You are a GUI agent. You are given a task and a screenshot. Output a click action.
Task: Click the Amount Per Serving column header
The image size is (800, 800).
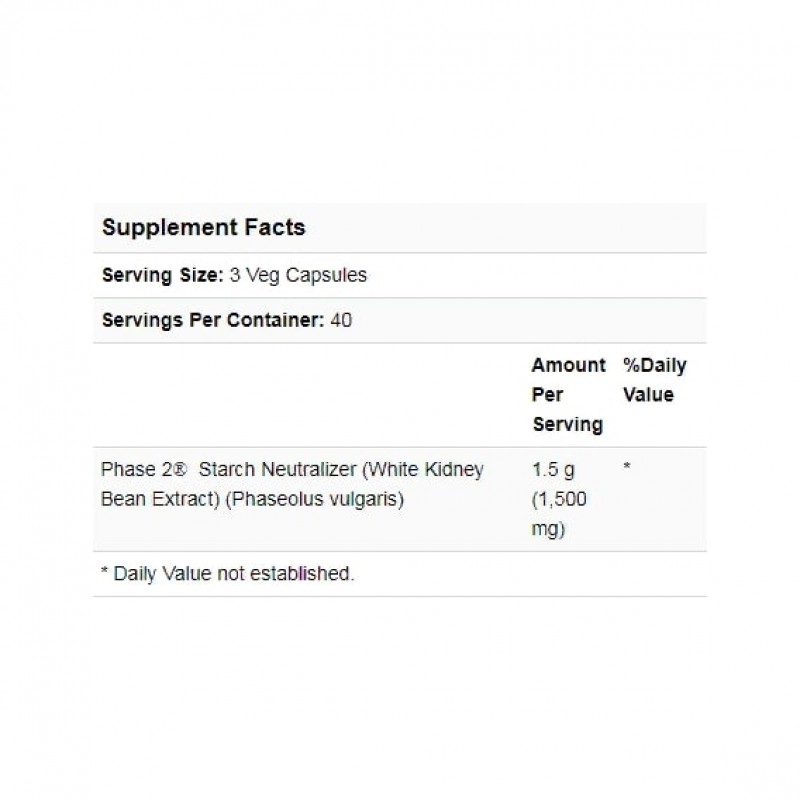pyautogui.click(x=568, y=394)
